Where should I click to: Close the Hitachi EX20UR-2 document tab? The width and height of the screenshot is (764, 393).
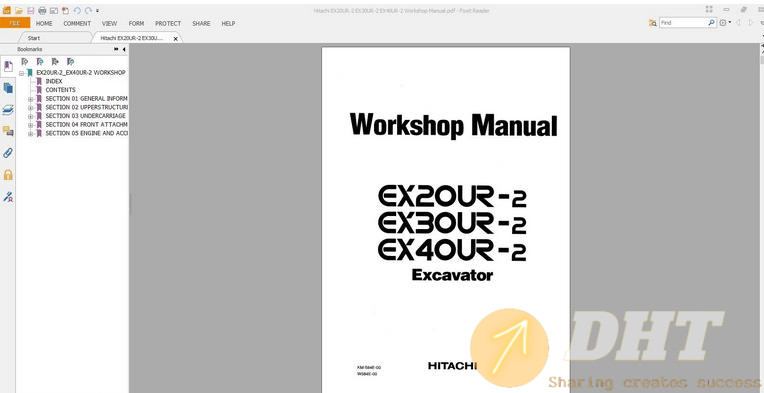pyautogui.click(x=175, y=38)
